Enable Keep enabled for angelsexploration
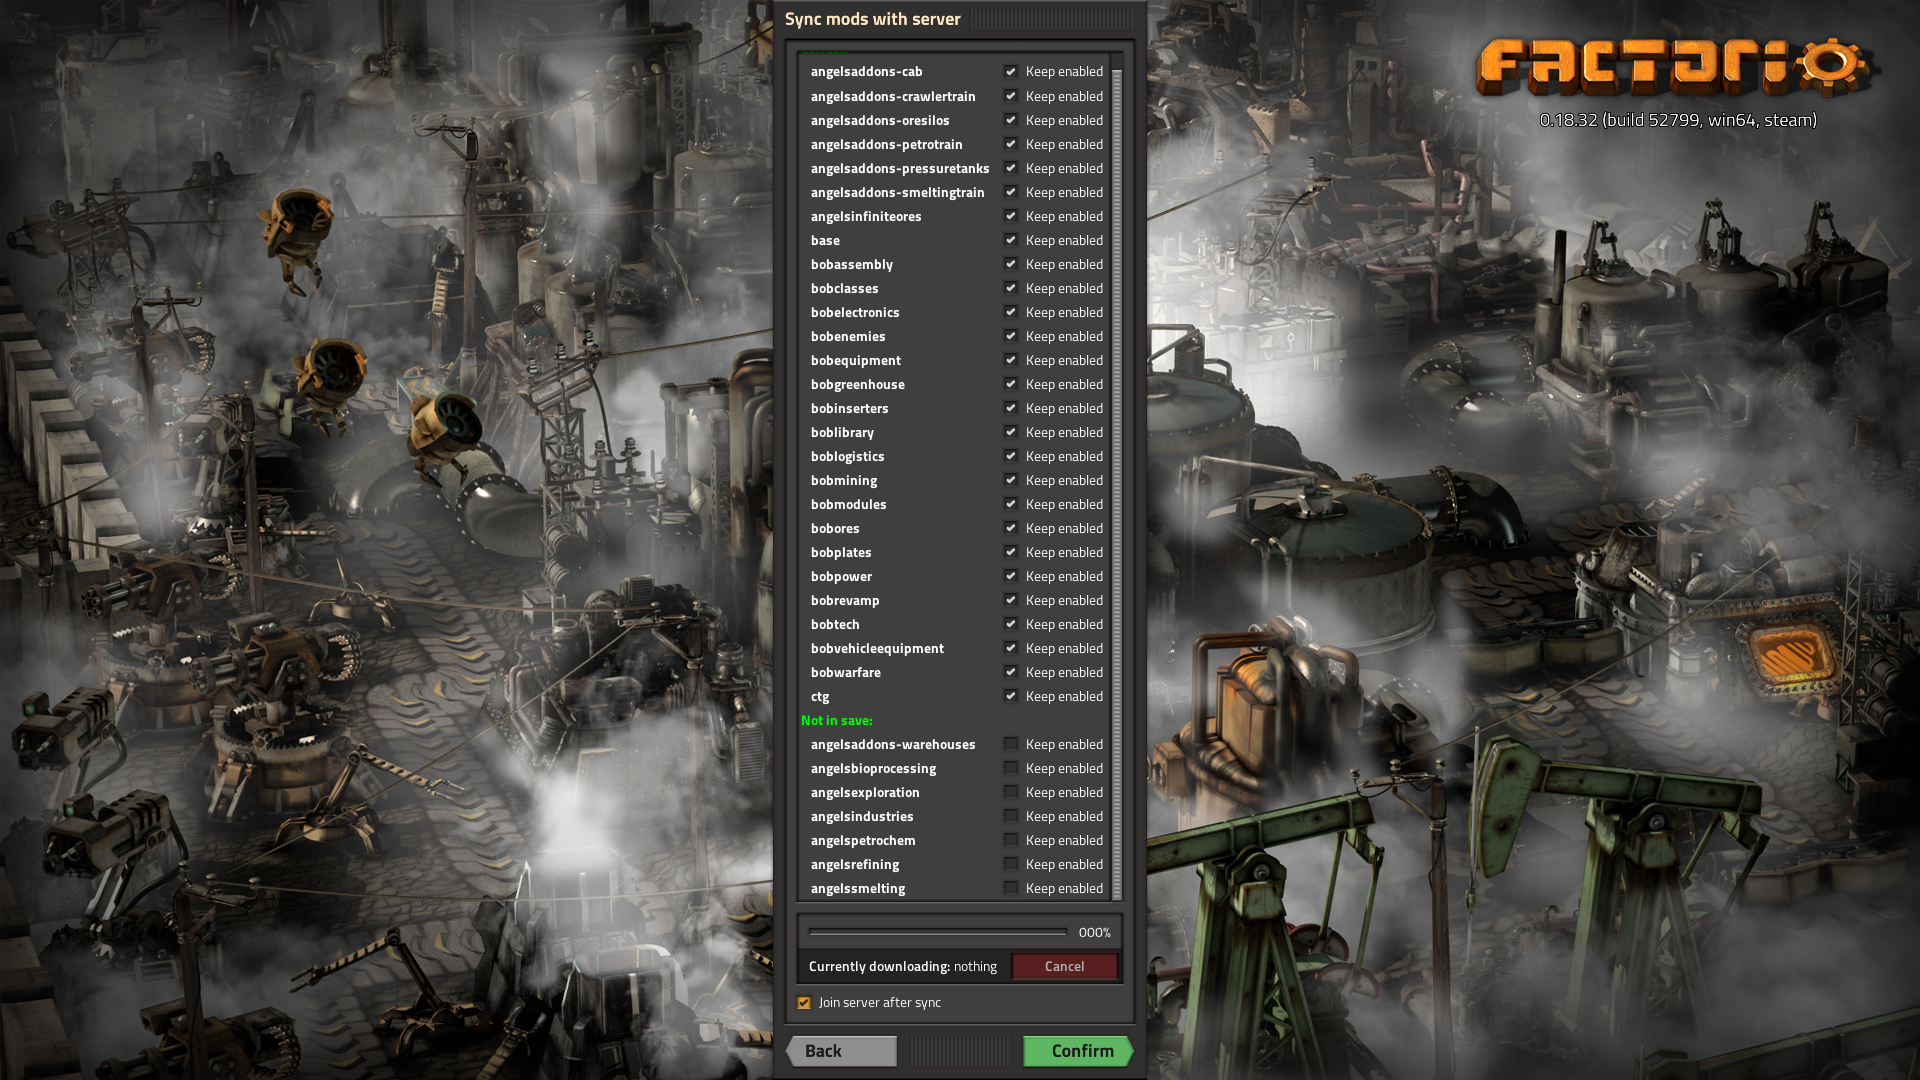This screenshot has width=1920, height=1080. point(1011,792)
